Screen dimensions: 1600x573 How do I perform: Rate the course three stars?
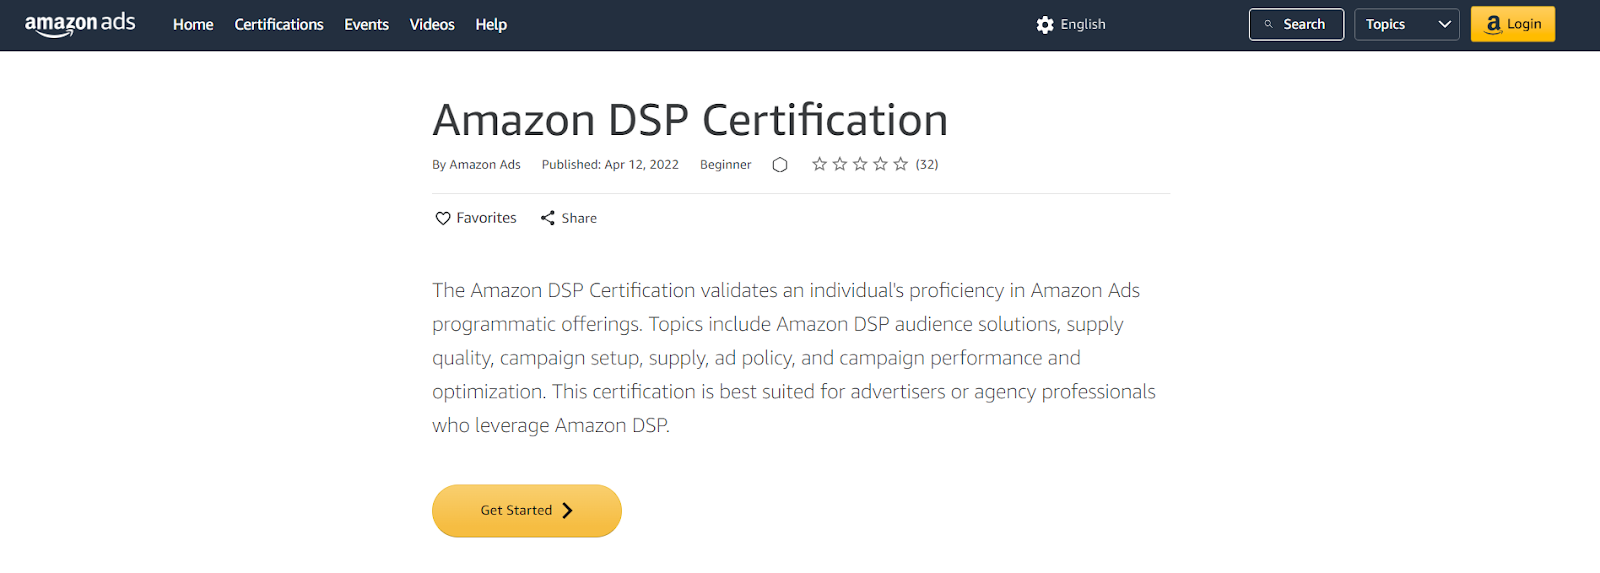(860, 164)
